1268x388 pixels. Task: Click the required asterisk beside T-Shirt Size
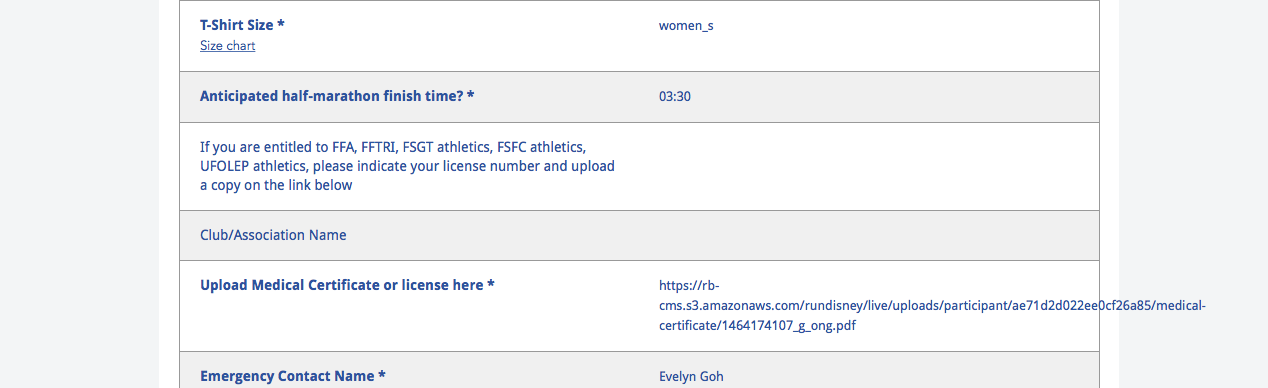click(281, 25)
